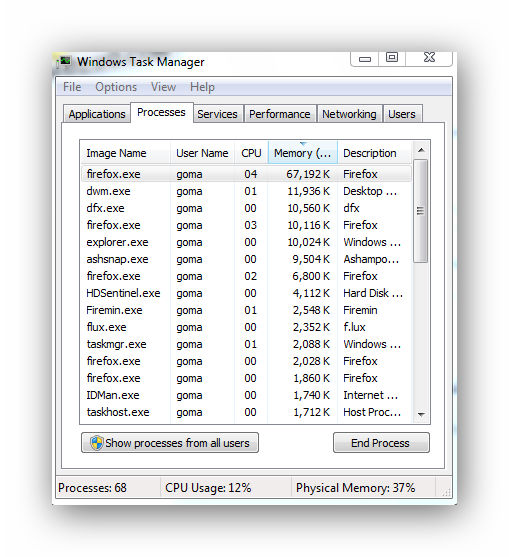Viewport: 509px width, 557px height.
Task: Click the 2,548 K memory value
Action: (x=311, y=310)
